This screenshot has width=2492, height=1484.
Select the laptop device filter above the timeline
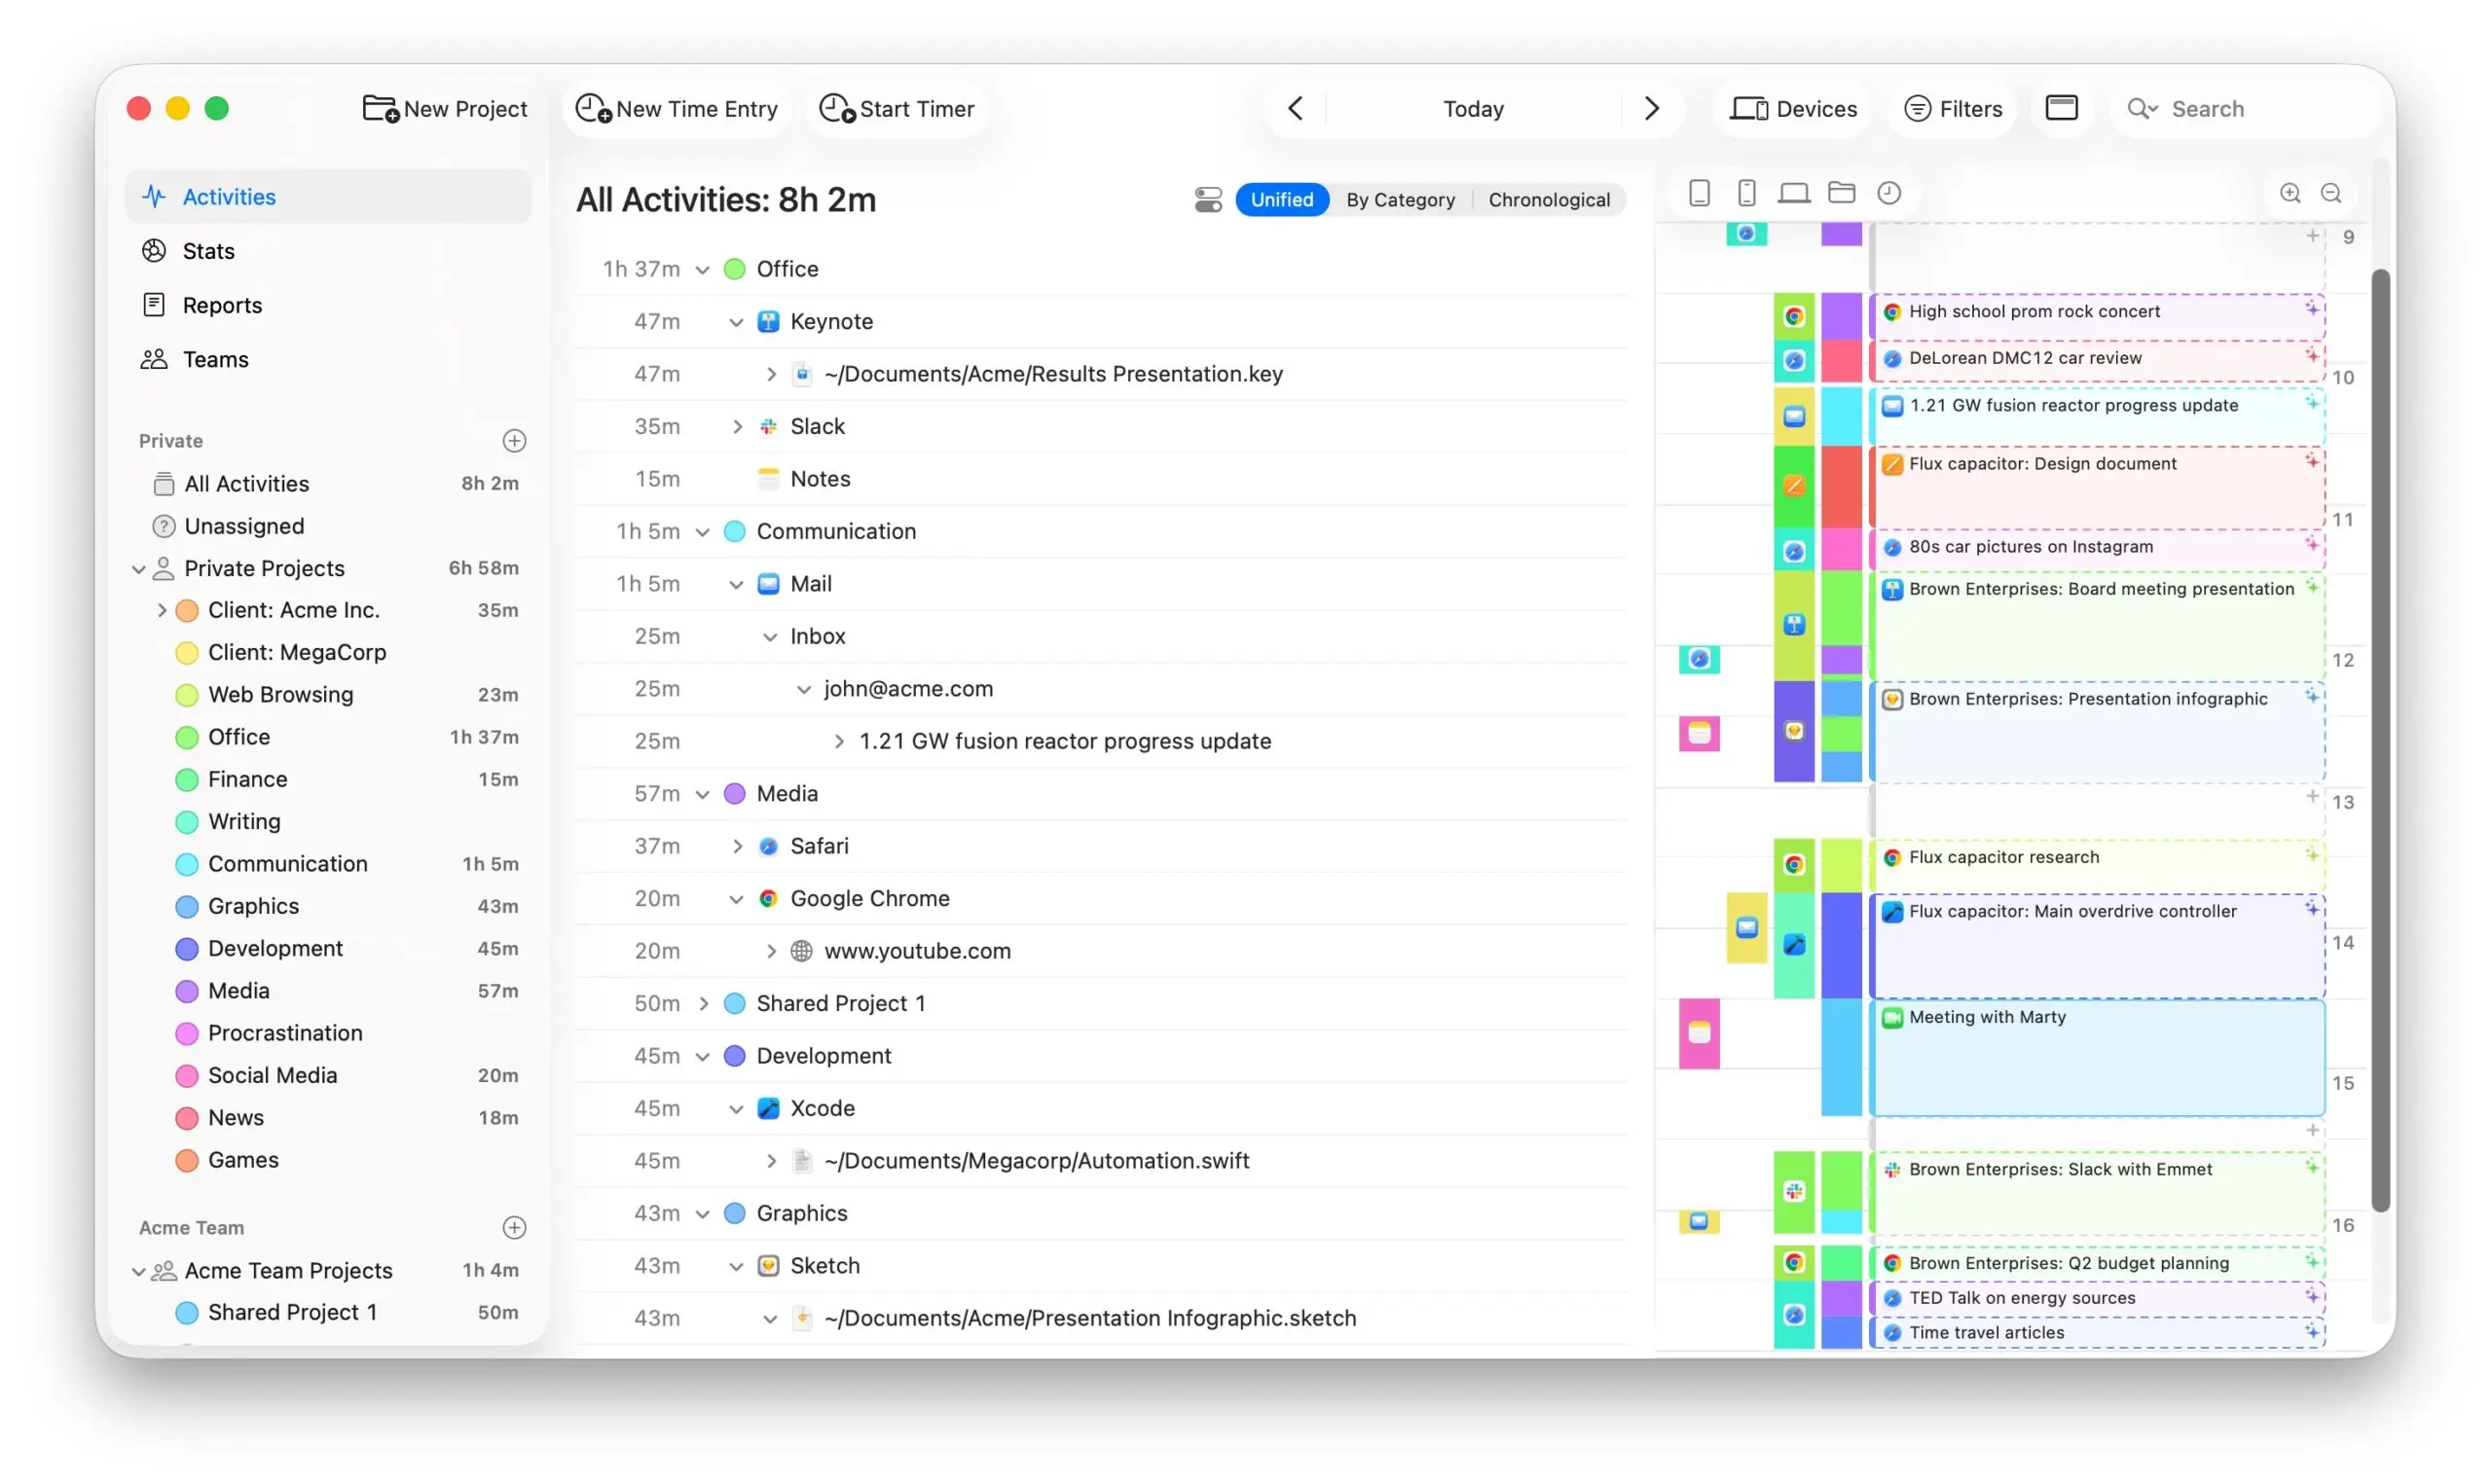tap(1794, 192)
